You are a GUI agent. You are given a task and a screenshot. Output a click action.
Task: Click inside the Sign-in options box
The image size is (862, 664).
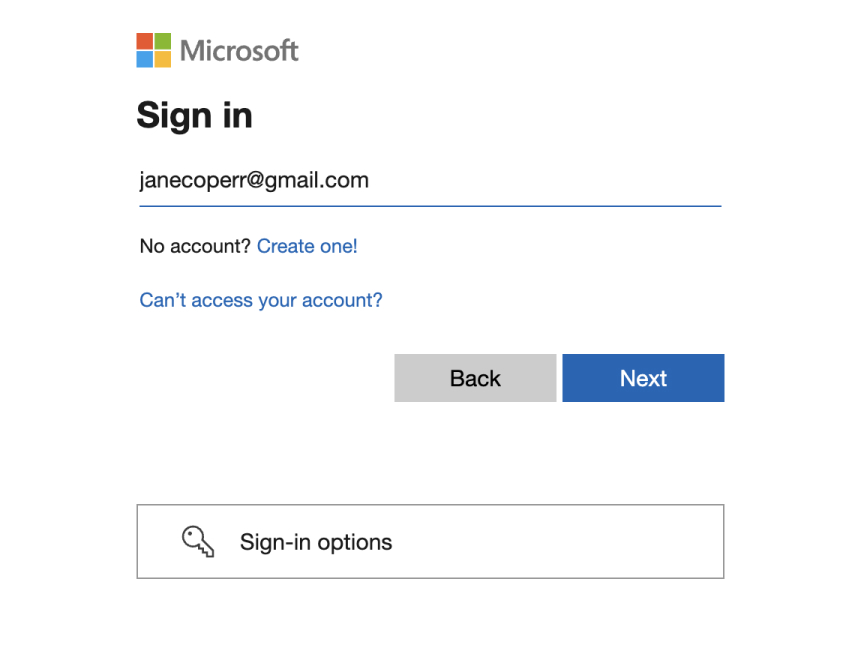click(x=430, y=541)
